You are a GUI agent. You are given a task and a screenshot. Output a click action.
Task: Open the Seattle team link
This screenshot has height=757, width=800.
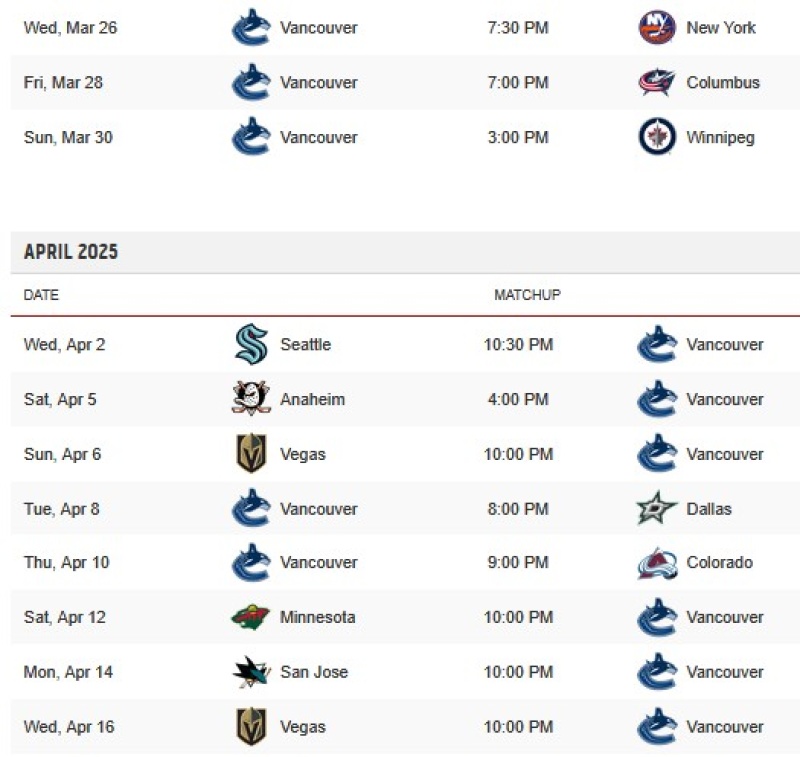click(x=306, y=344)
